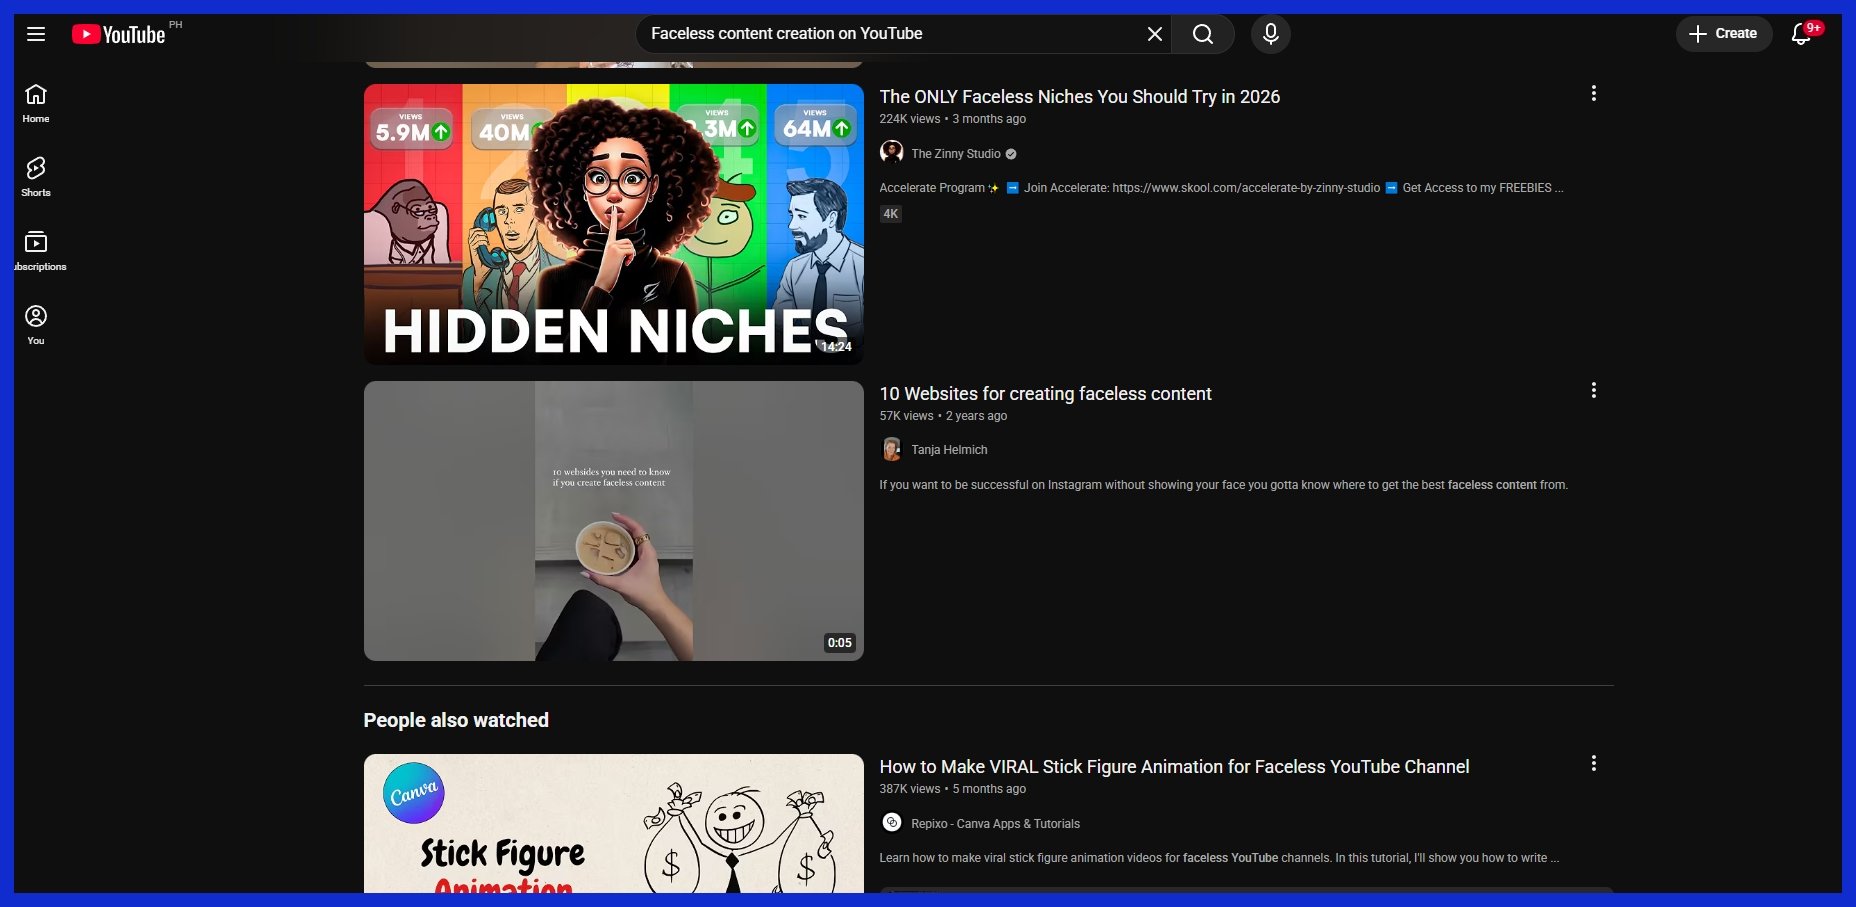This screenshot has height=907, width=1856.
Task: Open the You section
Action: coord(36,325)
